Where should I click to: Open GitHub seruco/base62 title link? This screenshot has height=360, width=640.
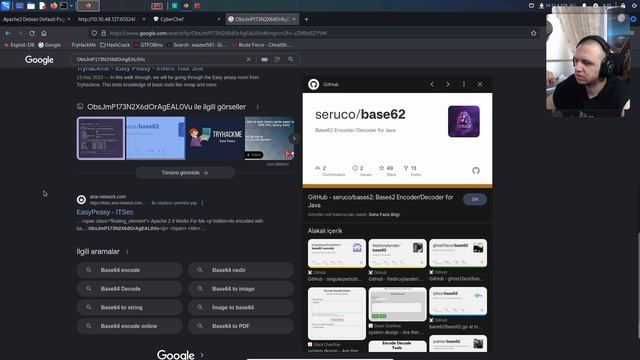380,201
